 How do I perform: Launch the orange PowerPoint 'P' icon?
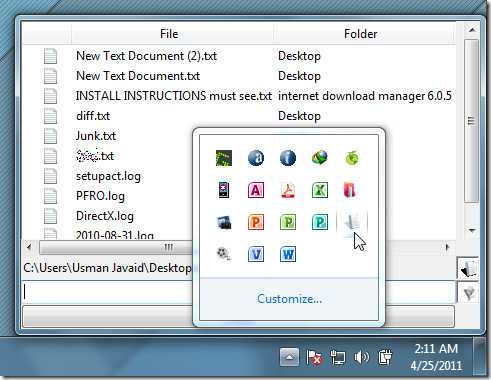[x=256, y=222]
